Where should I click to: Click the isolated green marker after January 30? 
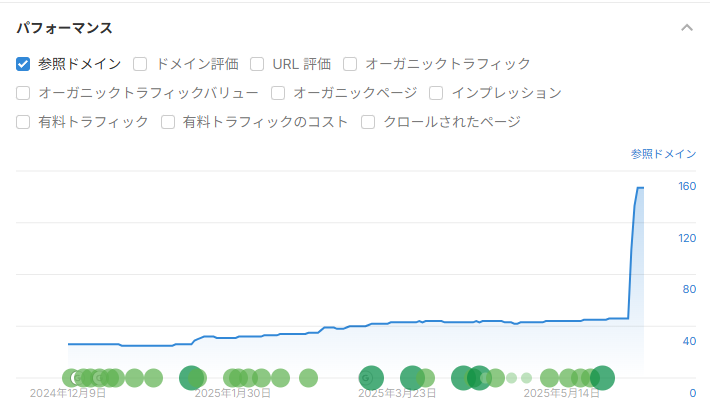coord(308,378)
